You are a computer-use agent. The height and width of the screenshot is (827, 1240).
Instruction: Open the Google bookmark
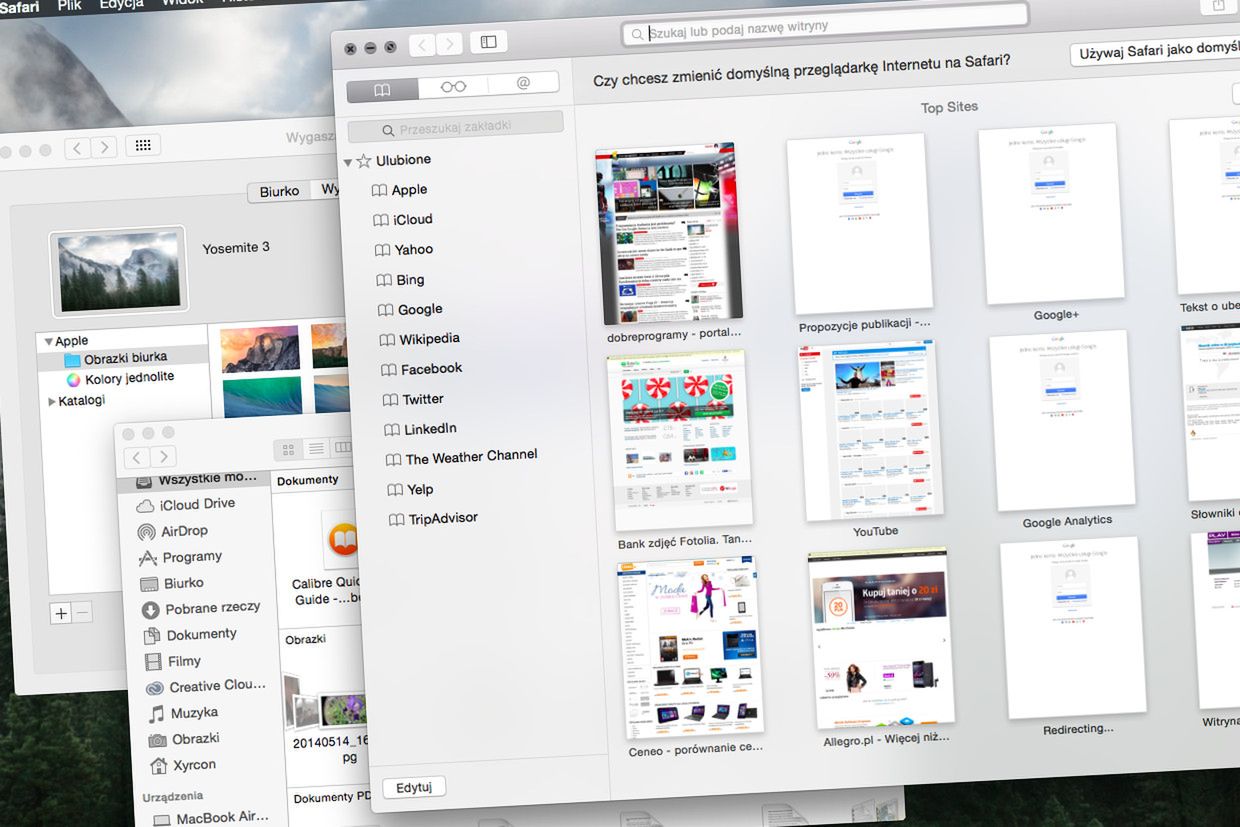(x=409, y=309)
